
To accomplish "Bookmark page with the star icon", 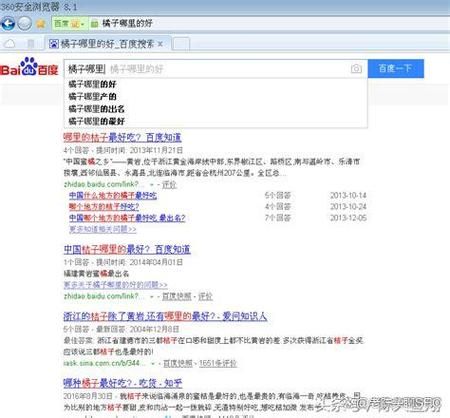I will (41, 24).
